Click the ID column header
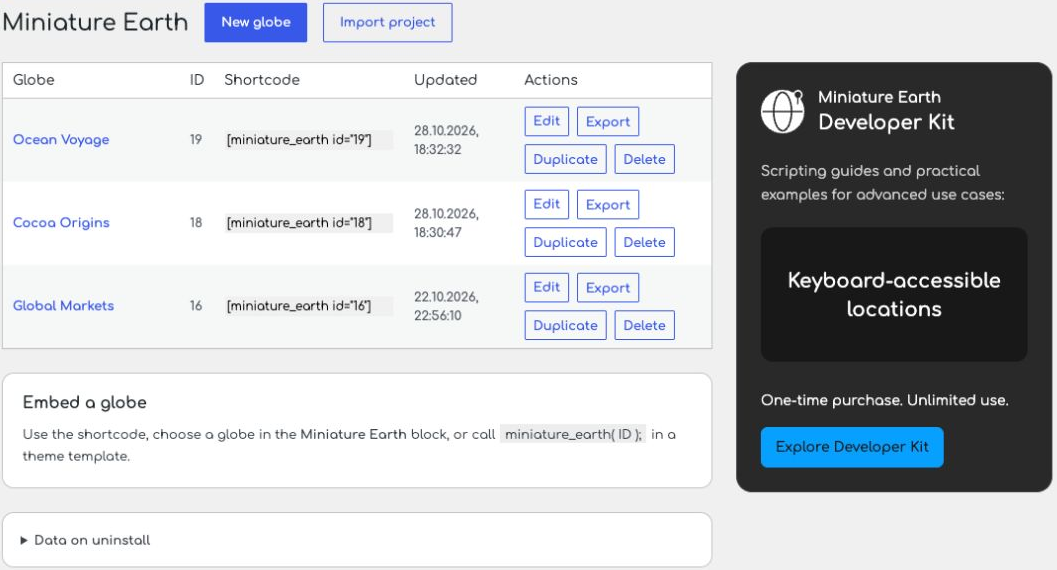This screenshot has width=1057, height=570. [196, 80]
